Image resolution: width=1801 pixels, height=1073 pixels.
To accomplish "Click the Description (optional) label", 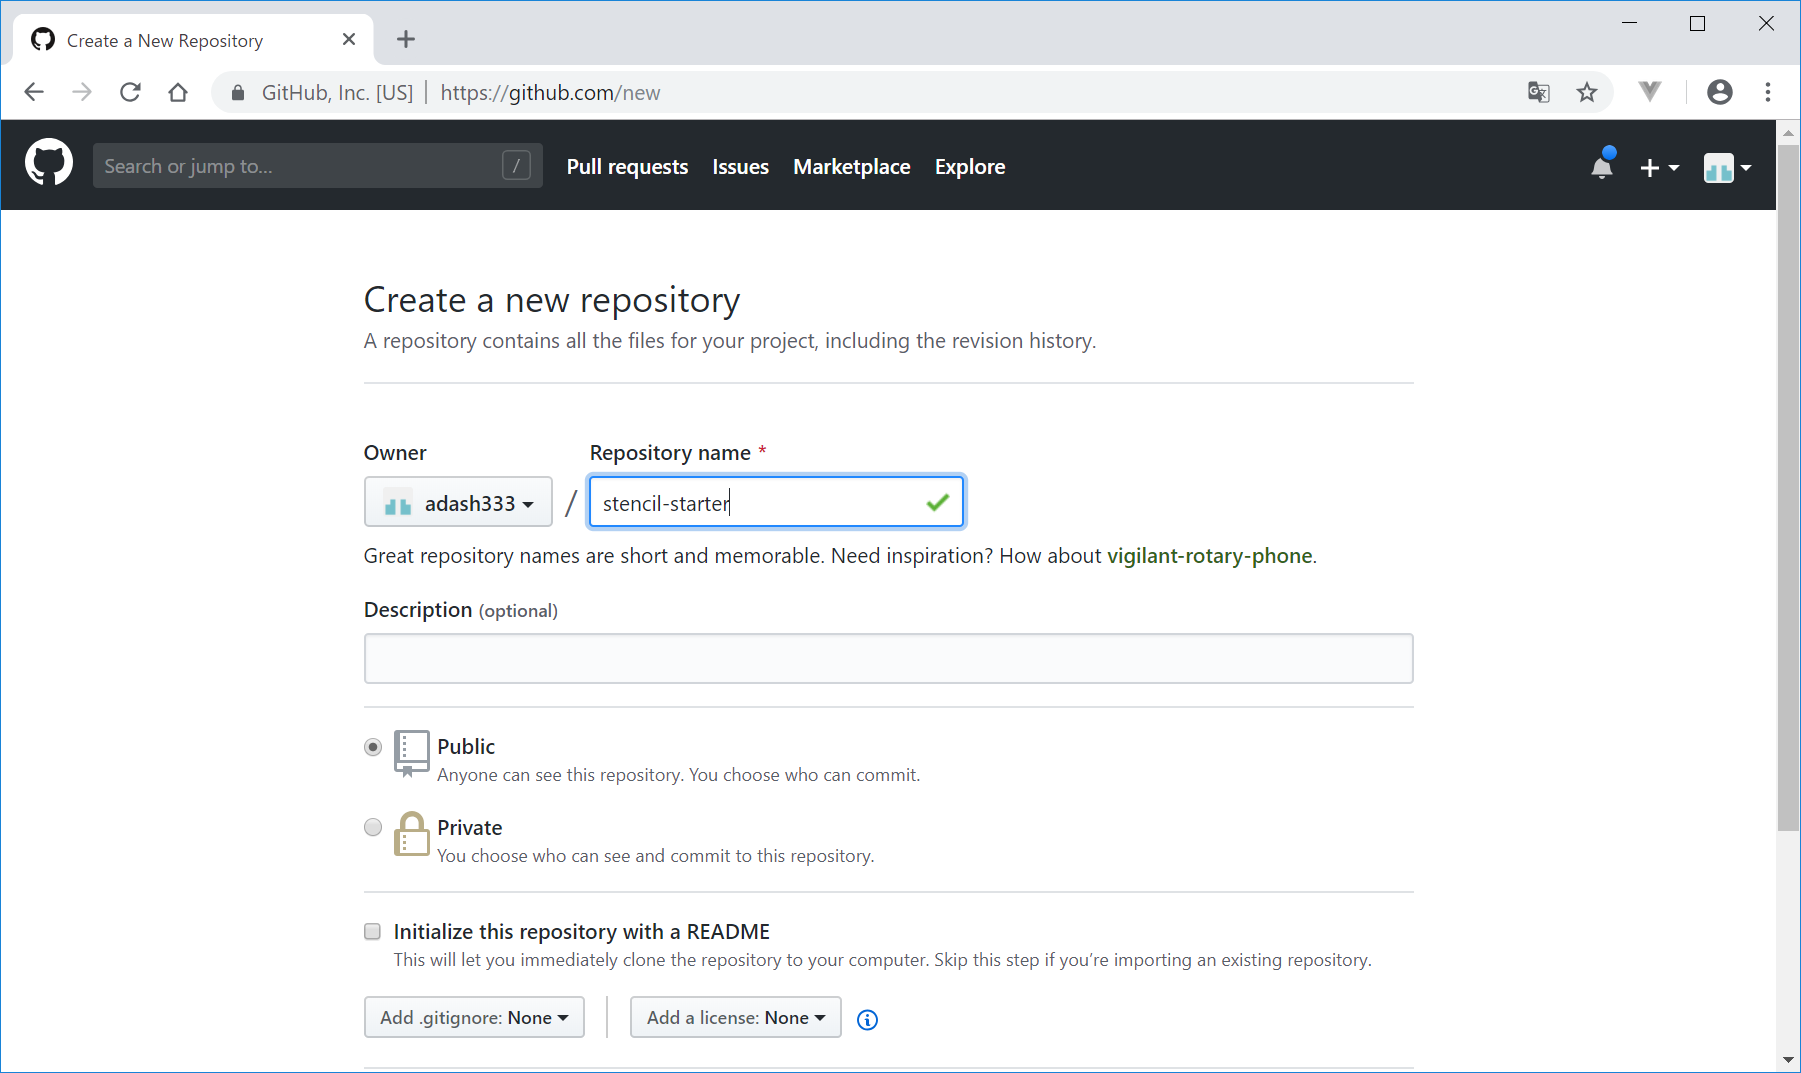I will coord(461,610).
